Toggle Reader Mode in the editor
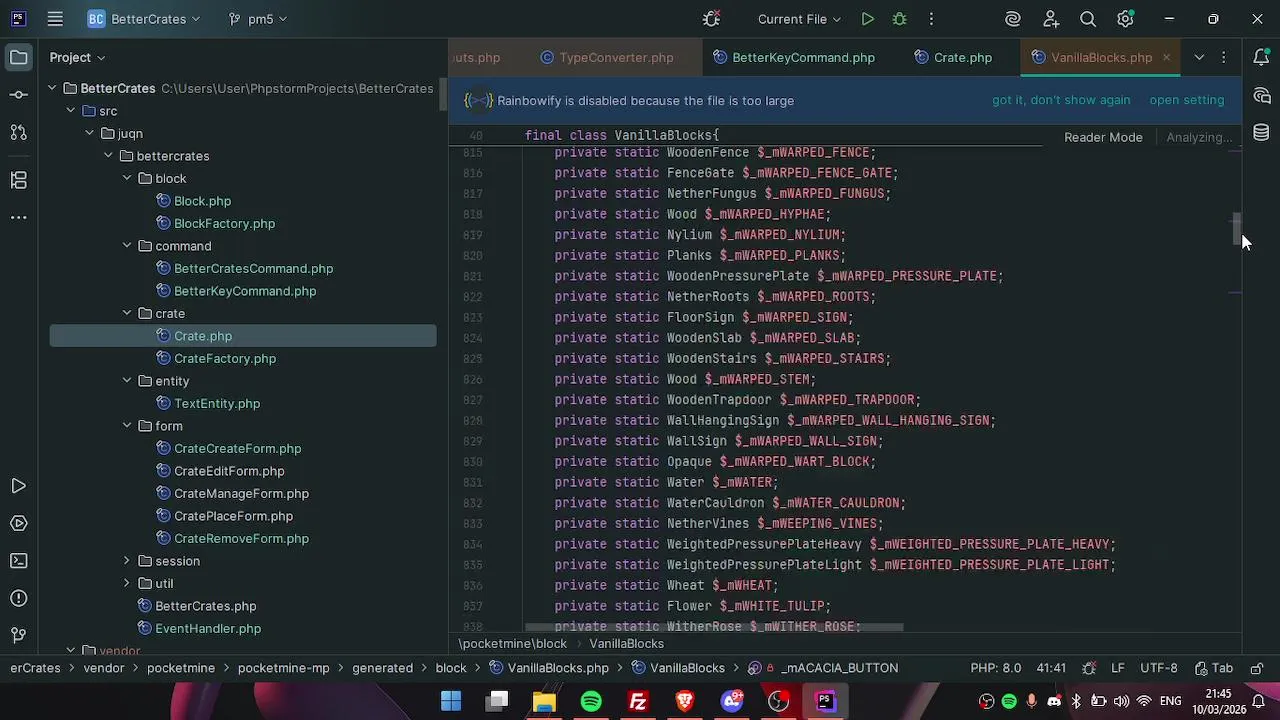The width and height of the screenshot is (1280, 720). [x=1103, y=137]
